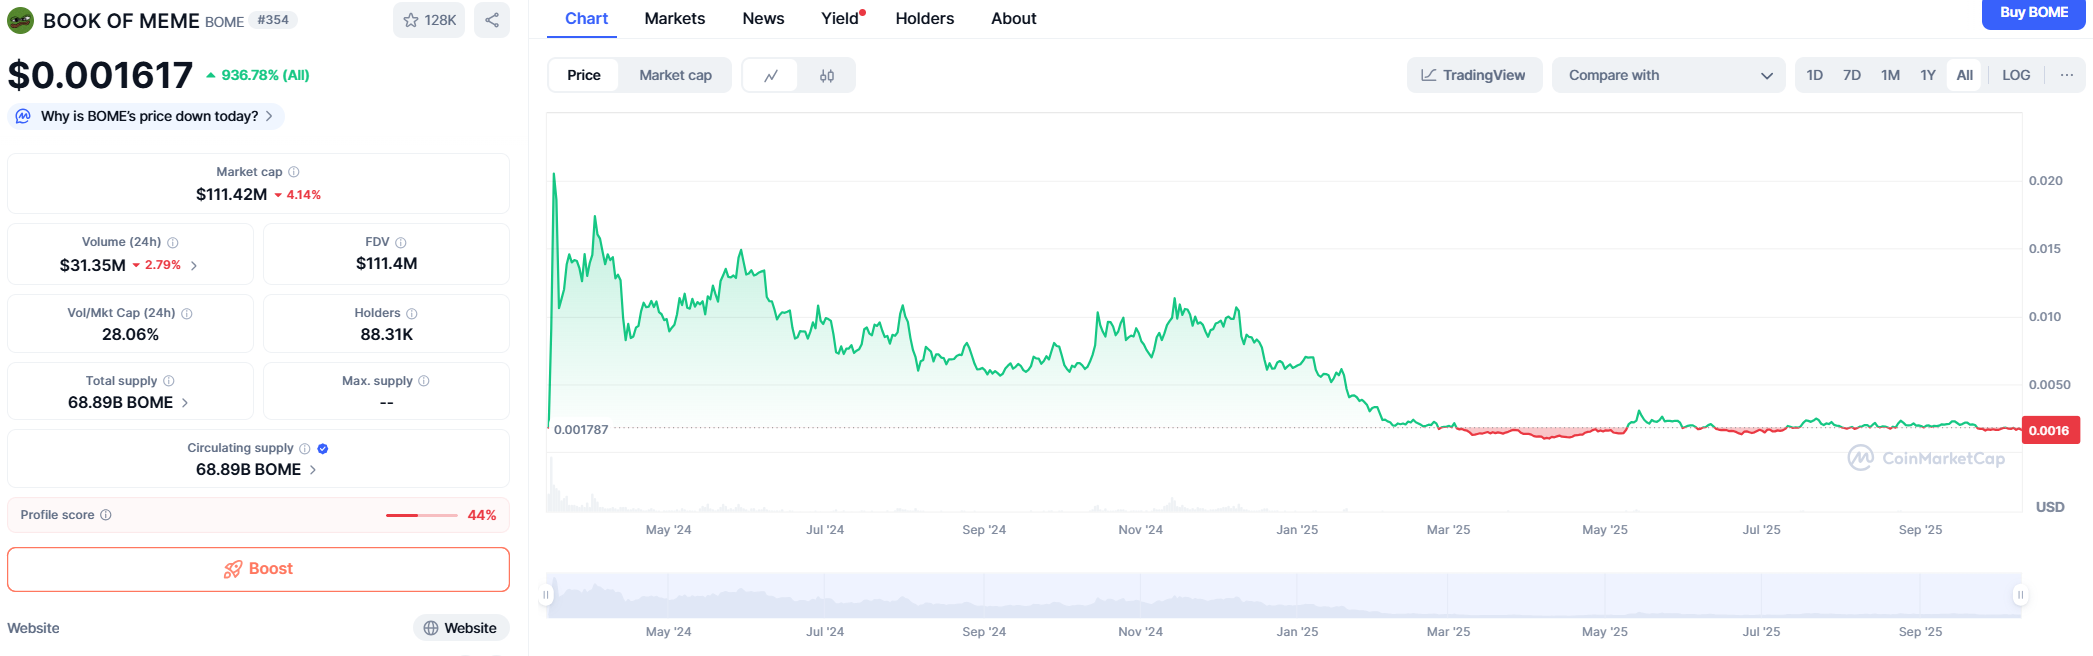
Task: Click the Profile score info icon
Action: click(x=106, y=515)
